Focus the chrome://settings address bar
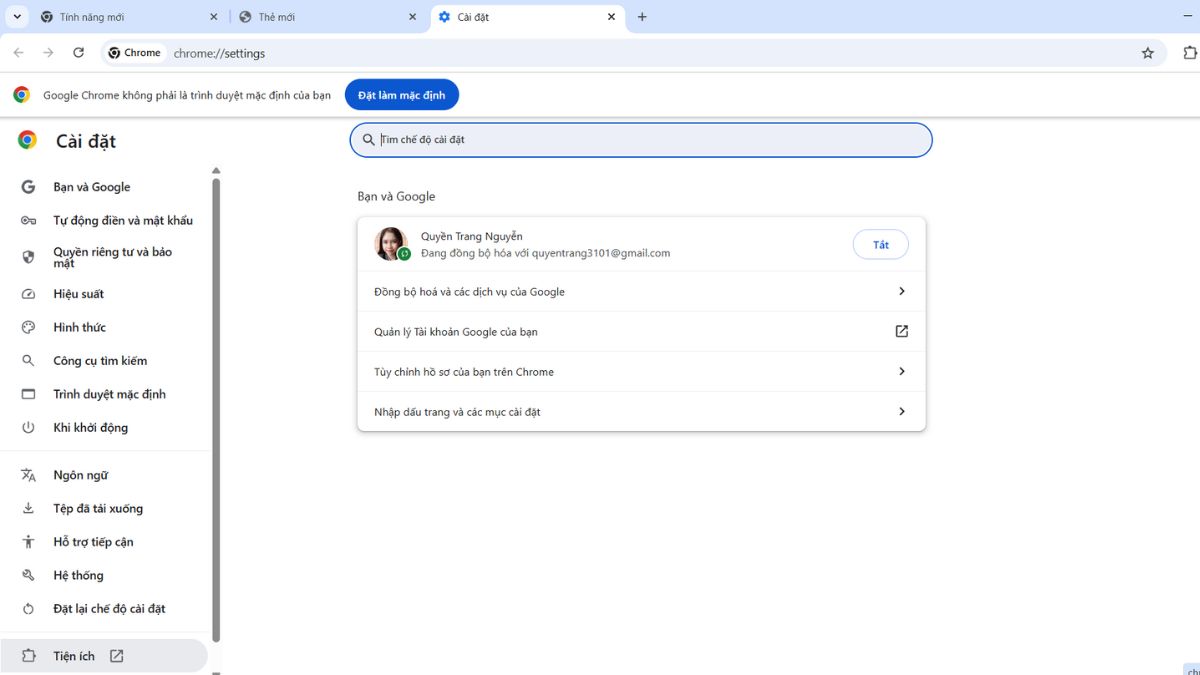The image size is (1200, 675). pos(634,53)
